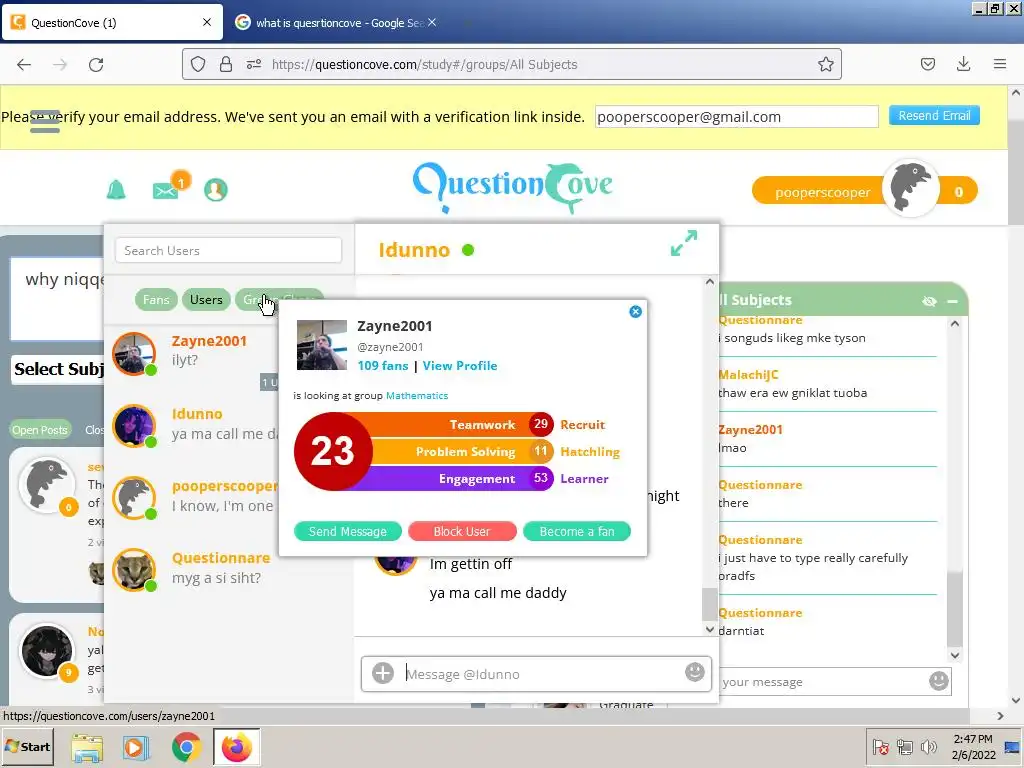The image size is (1024, 768).
Task: Click the Block User button
Action: (x=462, y=532)
